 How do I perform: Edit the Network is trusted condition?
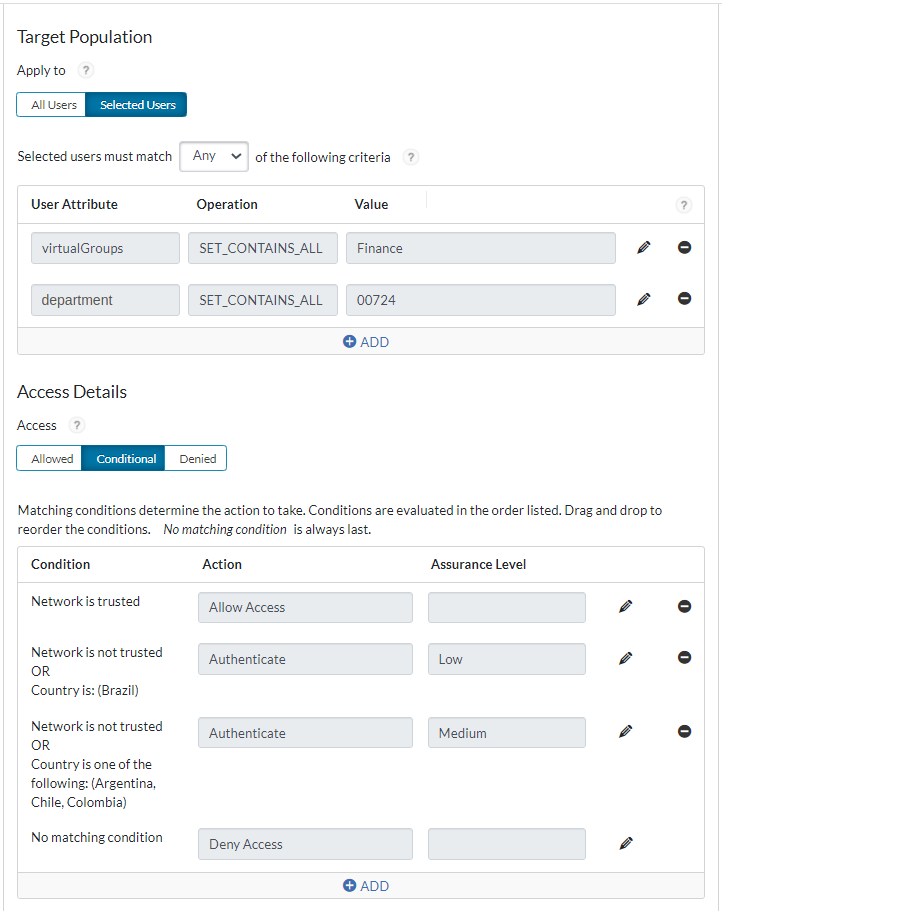(x=625, y=605)
